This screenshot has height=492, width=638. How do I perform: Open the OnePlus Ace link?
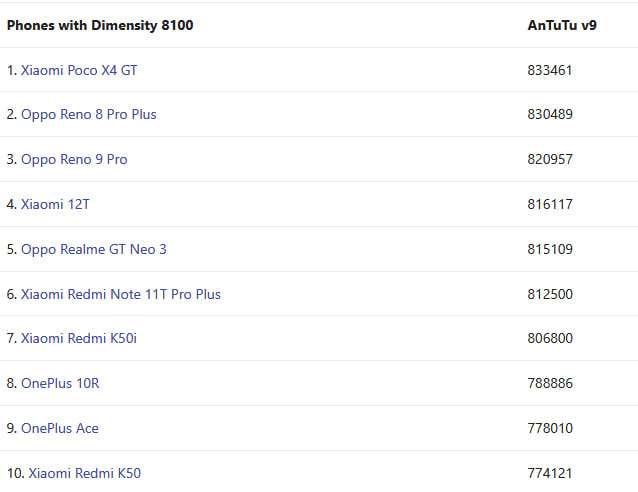(60, 428)
